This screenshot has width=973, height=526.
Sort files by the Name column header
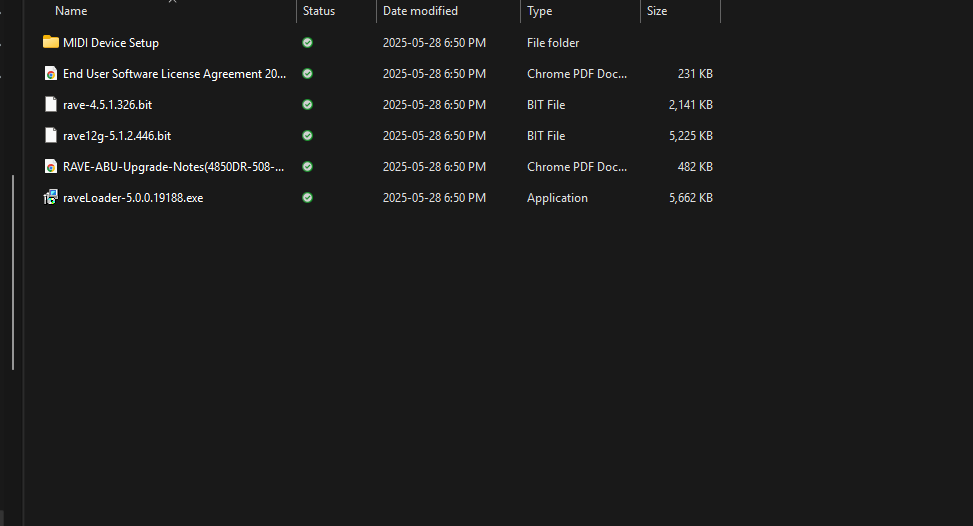tap(71, 11)
